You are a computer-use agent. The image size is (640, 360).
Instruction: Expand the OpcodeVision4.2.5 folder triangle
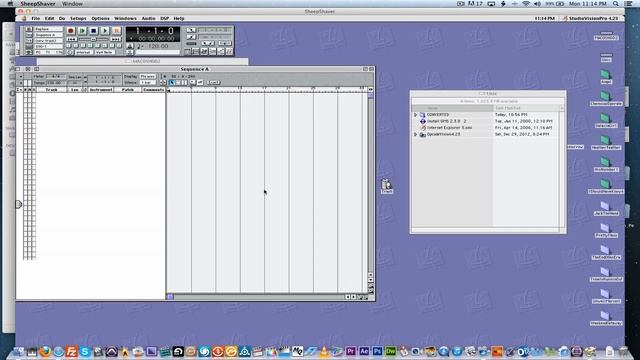click(x=416, y=134)
